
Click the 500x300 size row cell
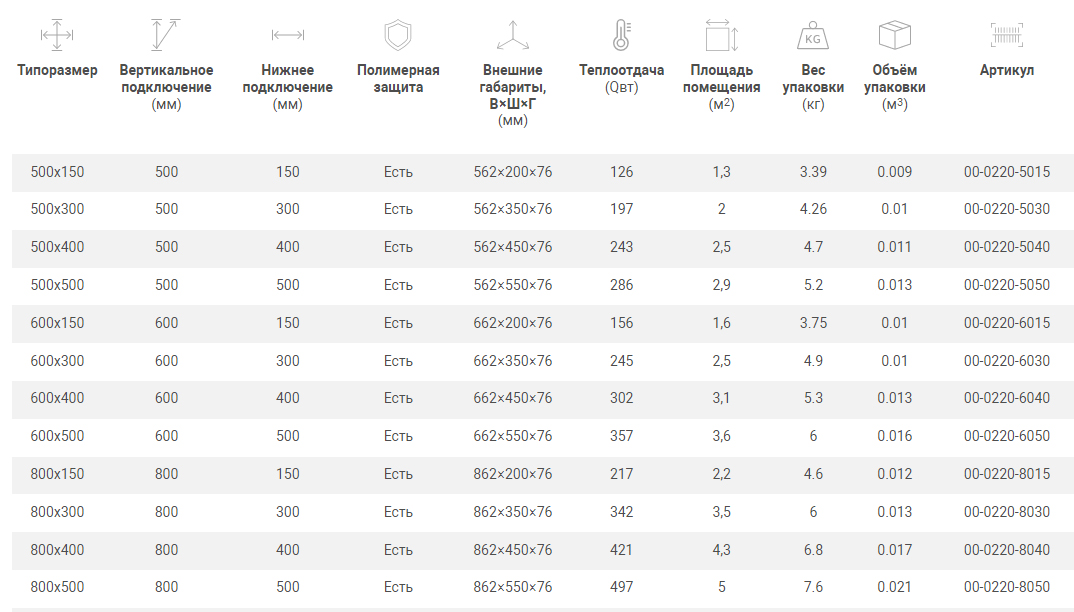57,209
